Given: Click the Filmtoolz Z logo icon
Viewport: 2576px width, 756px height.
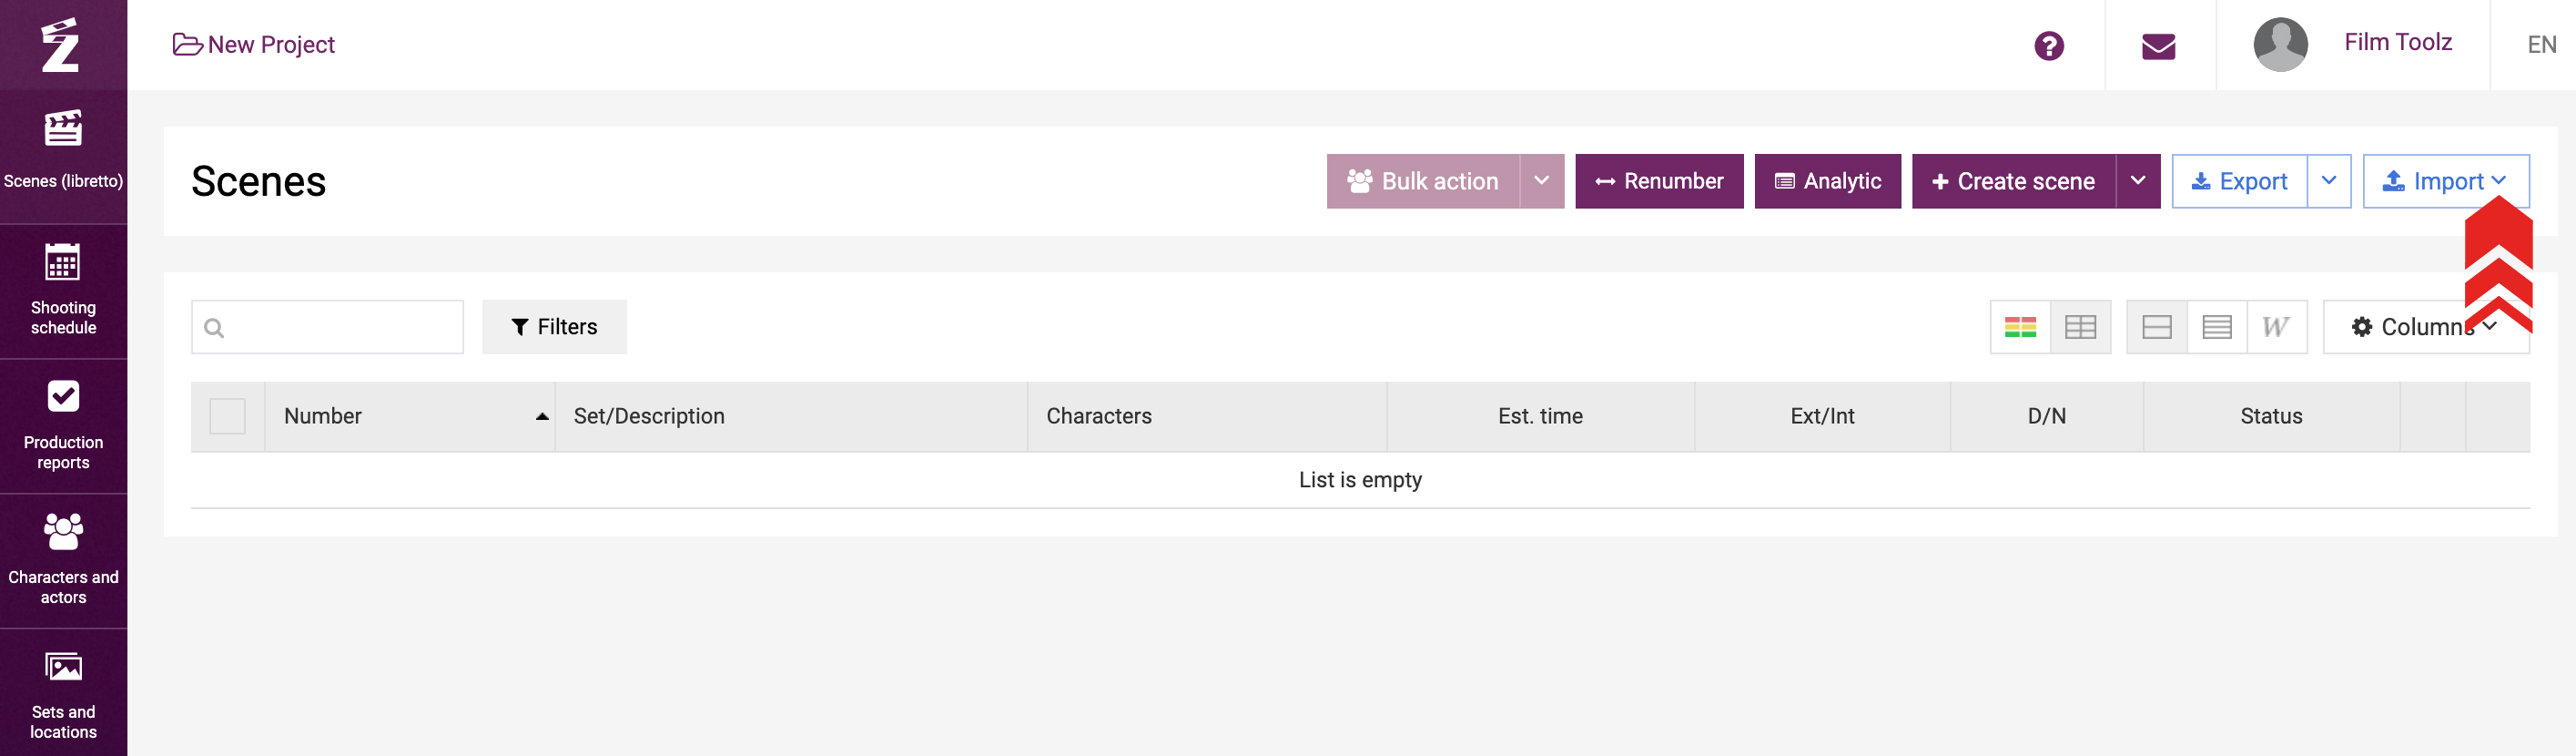Looking at the screenshot, I should pos(61,45).
